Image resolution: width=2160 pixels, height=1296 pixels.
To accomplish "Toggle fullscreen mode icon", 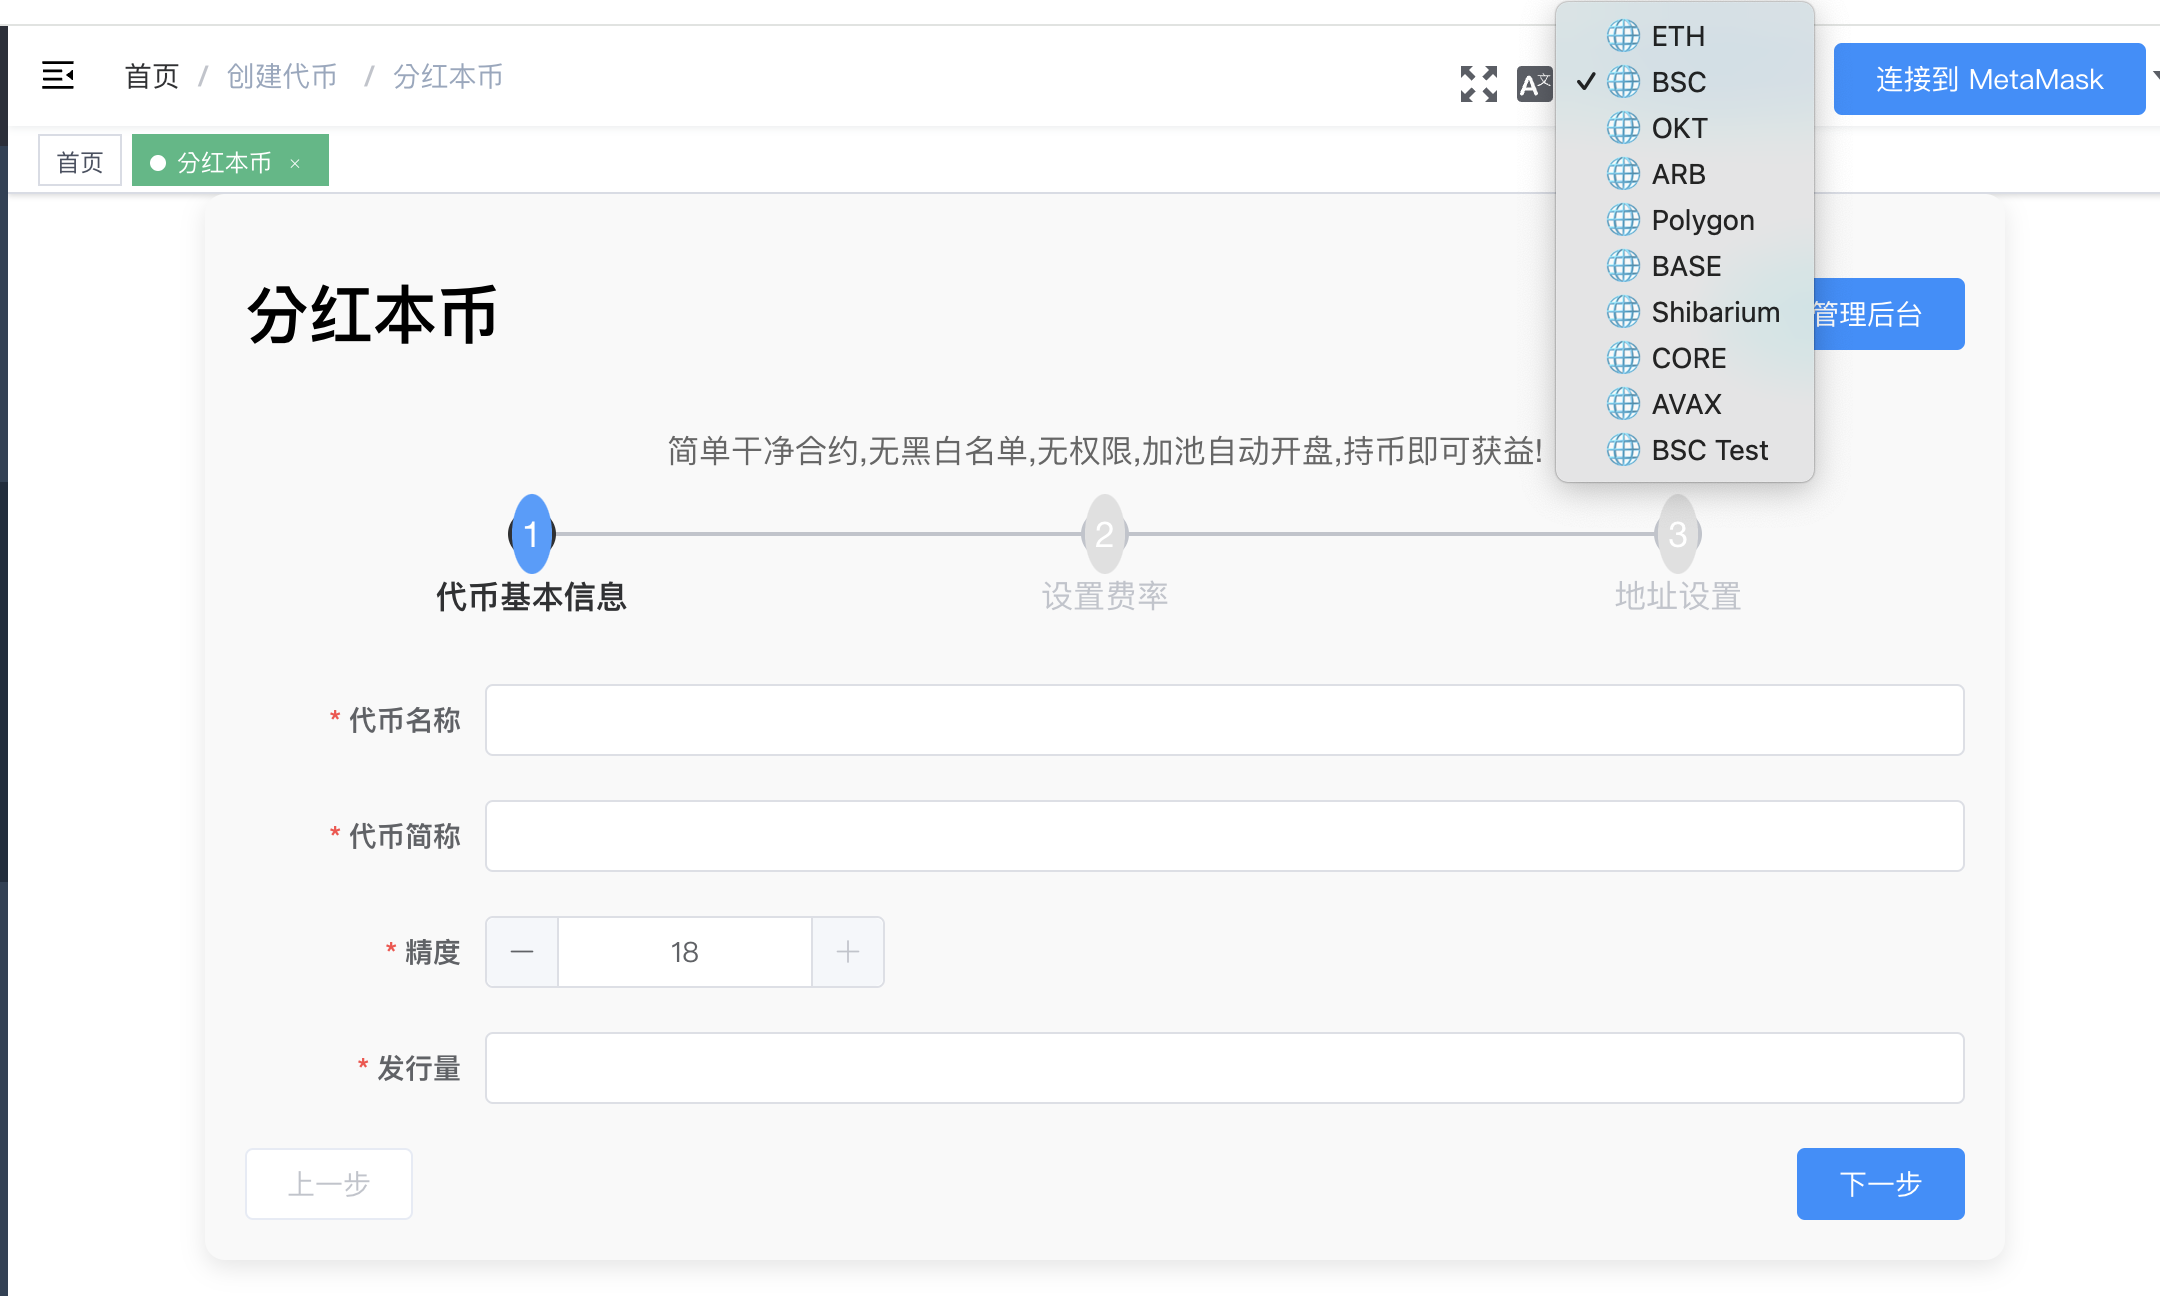I will click(x=1478, y=84).
